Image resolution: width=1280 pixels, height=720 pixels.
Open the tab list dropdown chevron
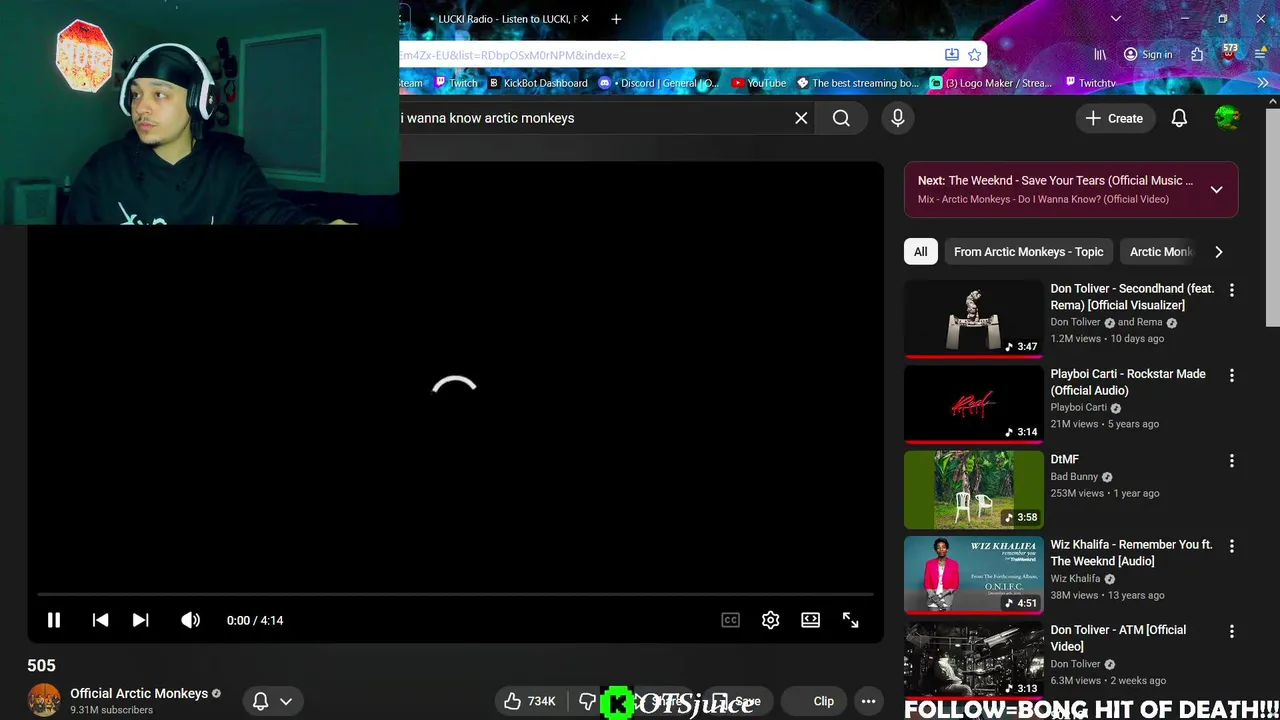(1116, 19)
